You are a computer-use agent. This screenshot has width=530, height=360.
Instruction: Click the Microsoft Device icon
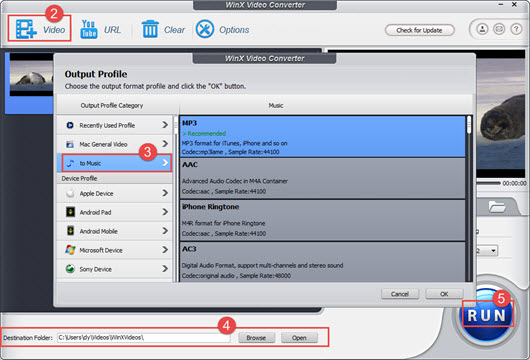(70, 250)
